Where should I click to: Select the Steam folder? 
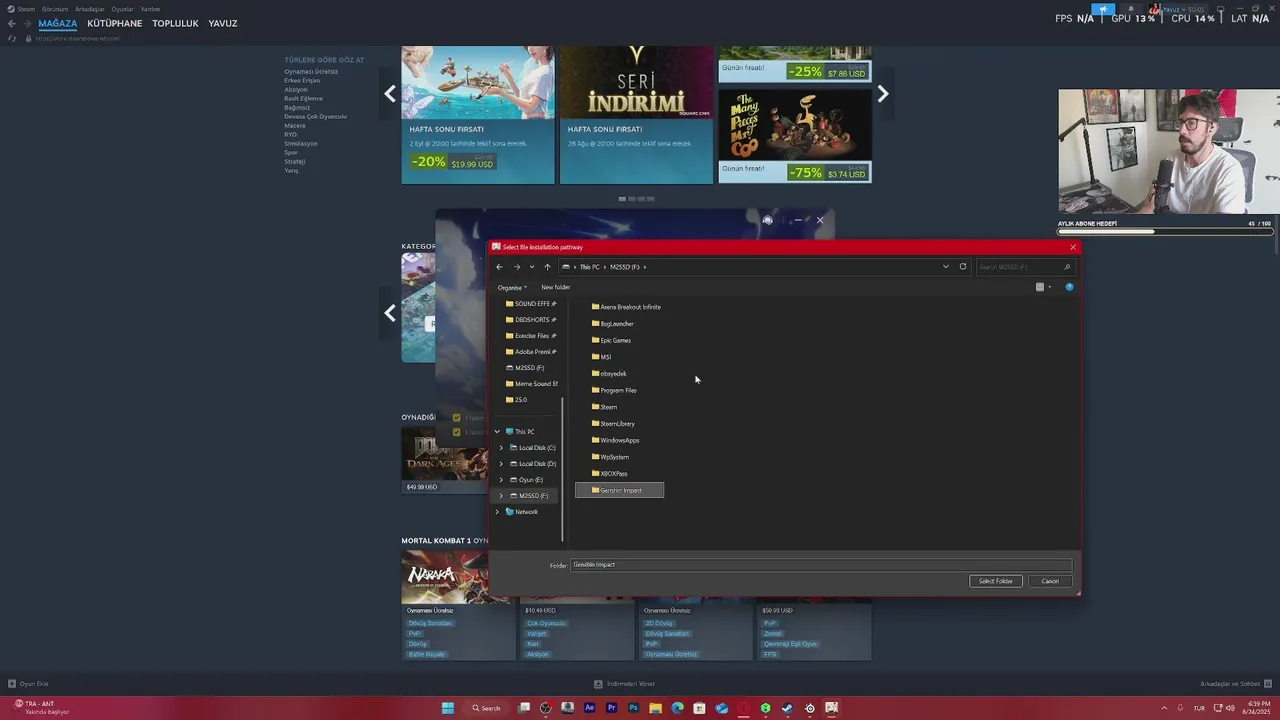[x=604, y=407]
